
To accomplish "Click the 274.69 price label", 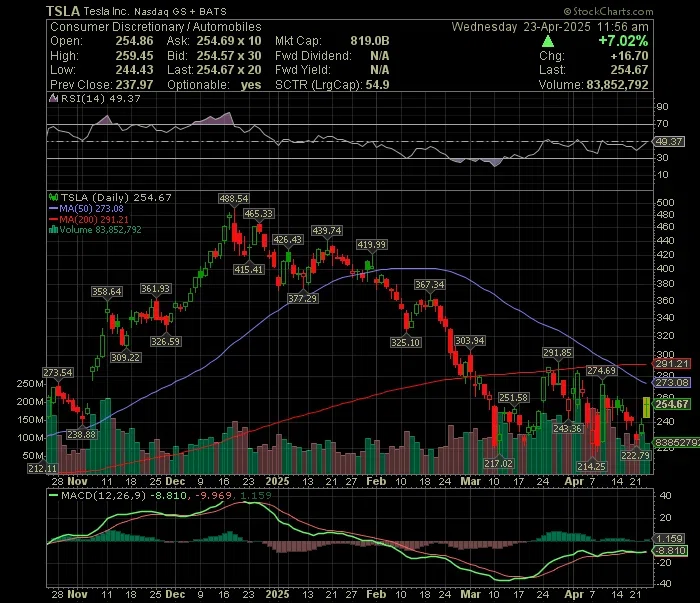I will (x=602, y=370).
